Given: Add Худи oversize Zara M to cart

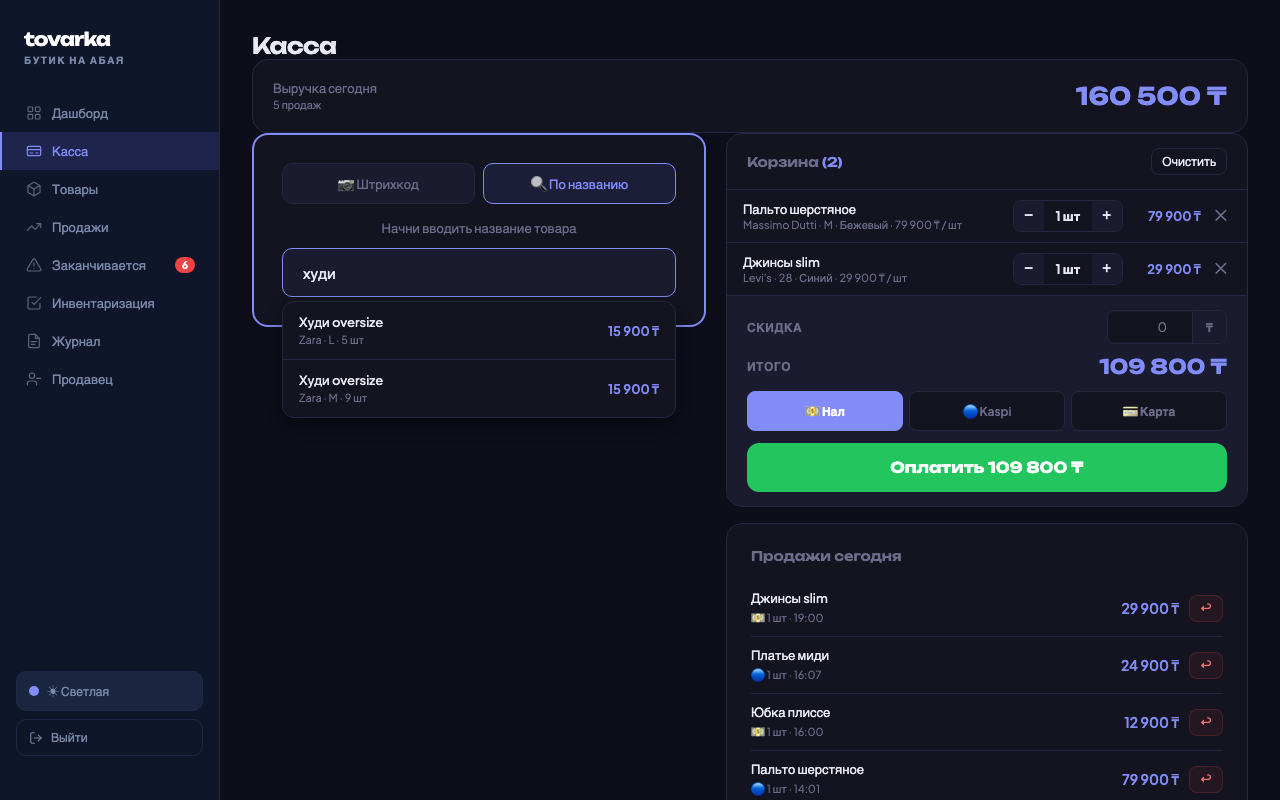Looking at the screenshot, I should coord(479,389).
